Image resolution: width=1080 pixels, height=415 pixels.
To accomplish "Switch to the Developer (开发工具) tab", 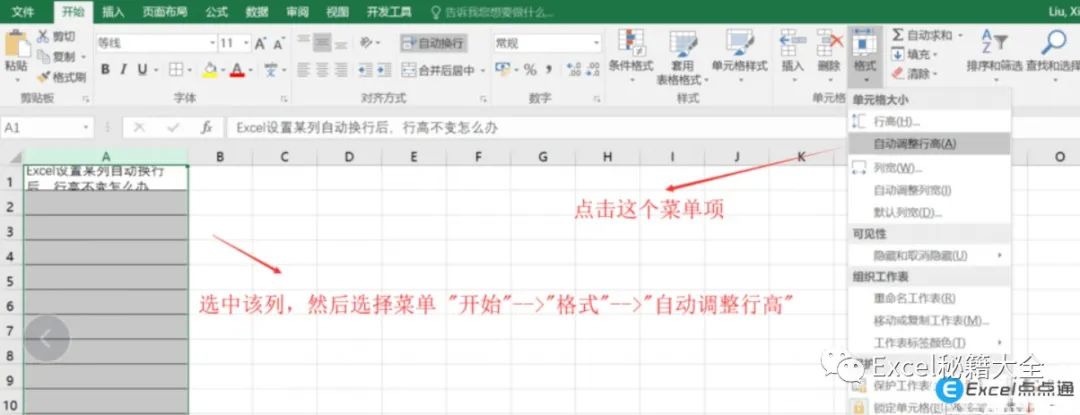I will (x=389, y=12).
